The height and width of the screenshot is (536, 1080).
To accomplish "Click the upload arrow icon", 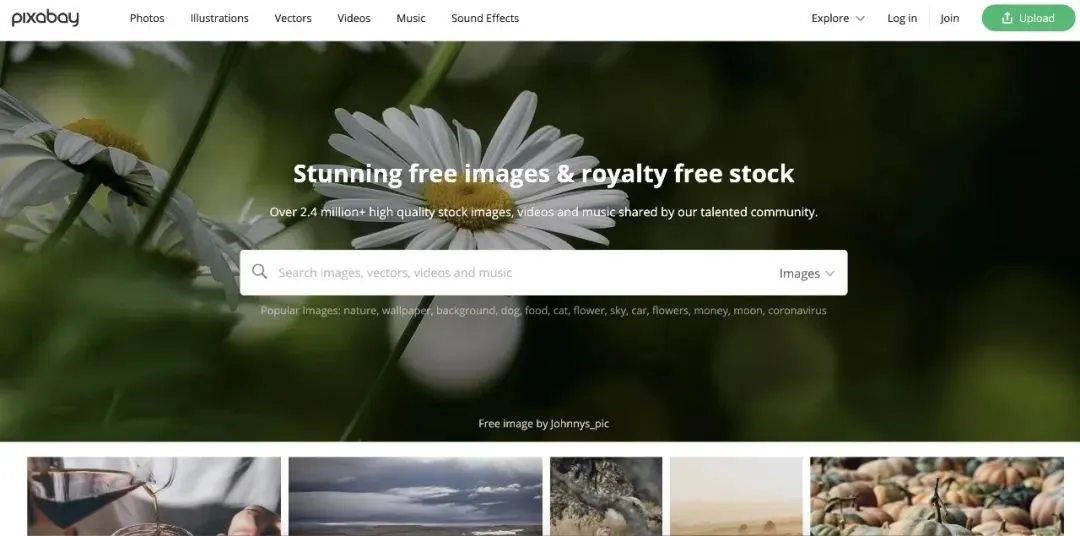I will [x=1007, y=19].
